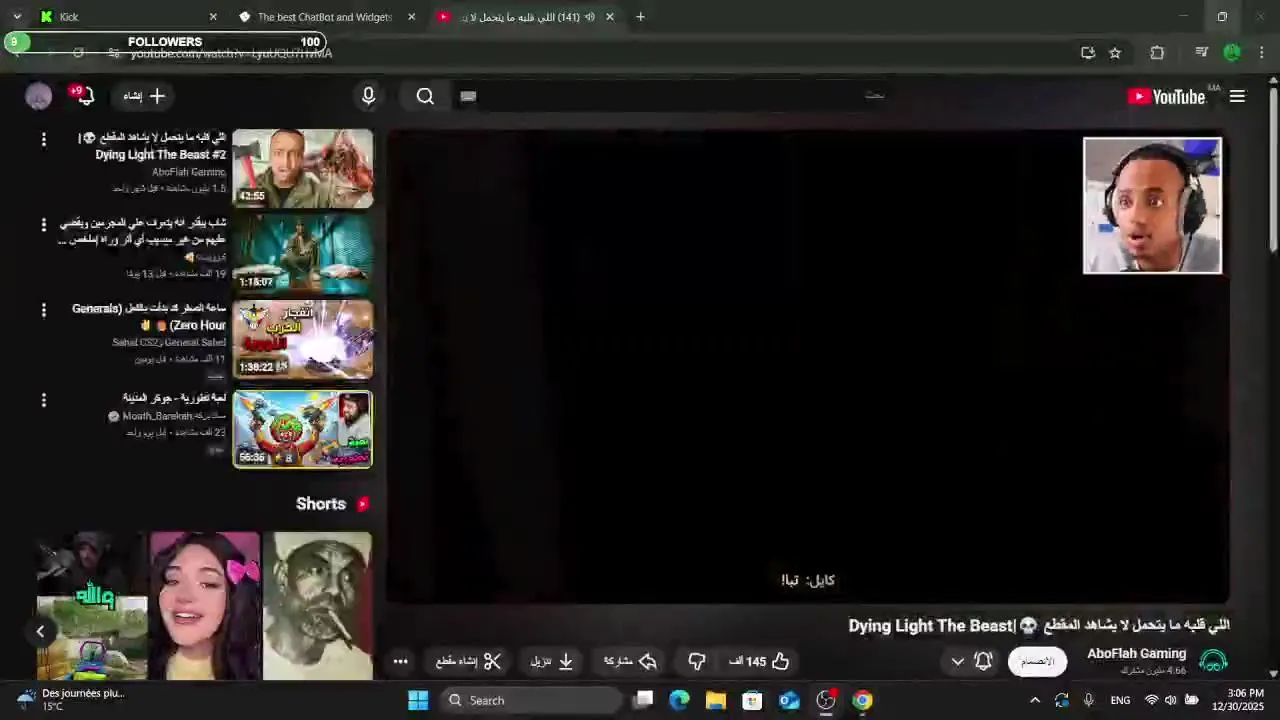
Task: Click the video player area
Action: (808, 366)
